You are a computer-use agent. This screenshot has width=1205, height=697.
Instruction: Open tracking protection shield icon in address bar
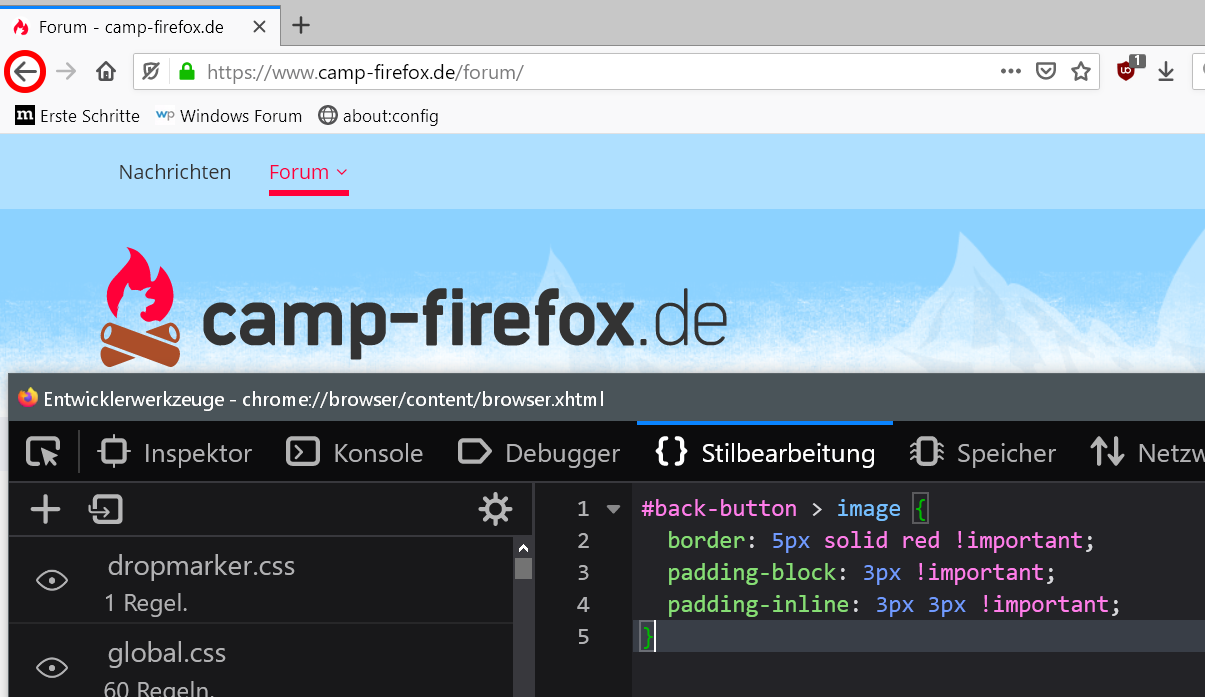tap(151, 71)
